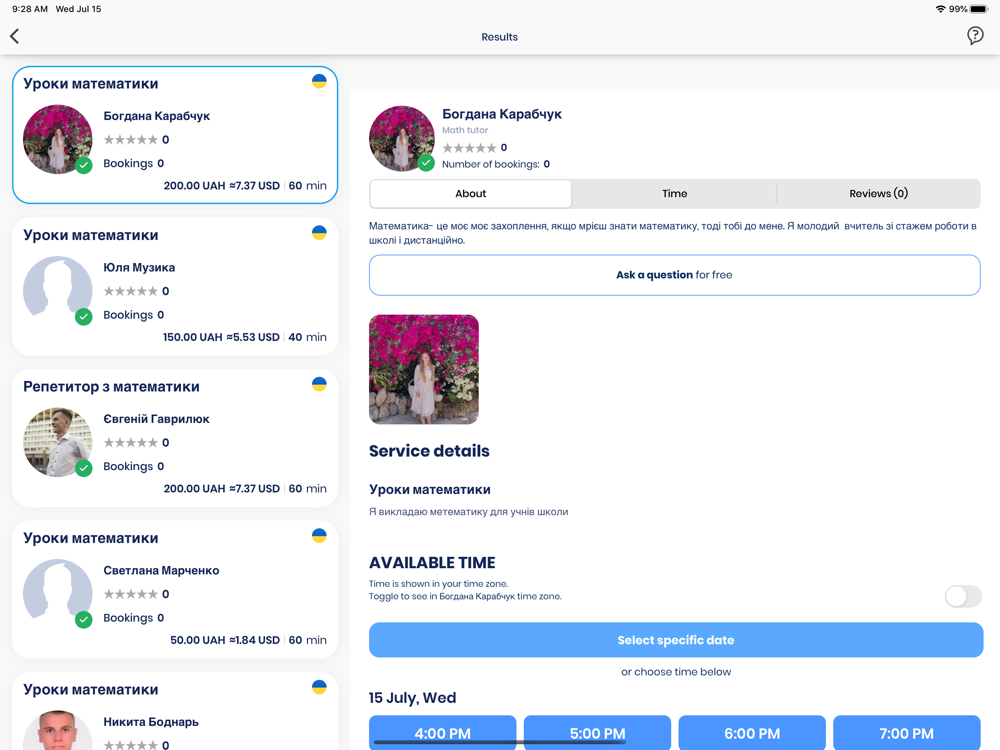Tap 15 July, Wed date label

click(x=413, y=698)
